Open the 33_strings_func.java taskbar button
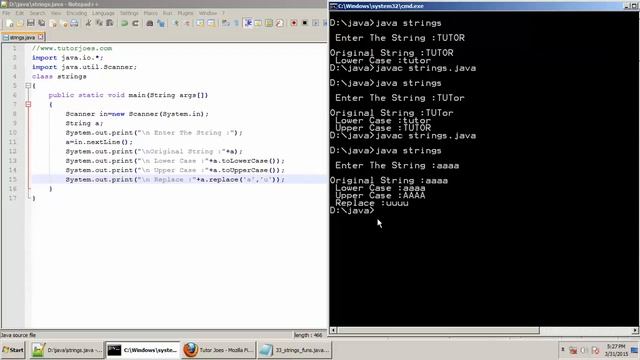The image size is (640, 360). coord(295,350)
